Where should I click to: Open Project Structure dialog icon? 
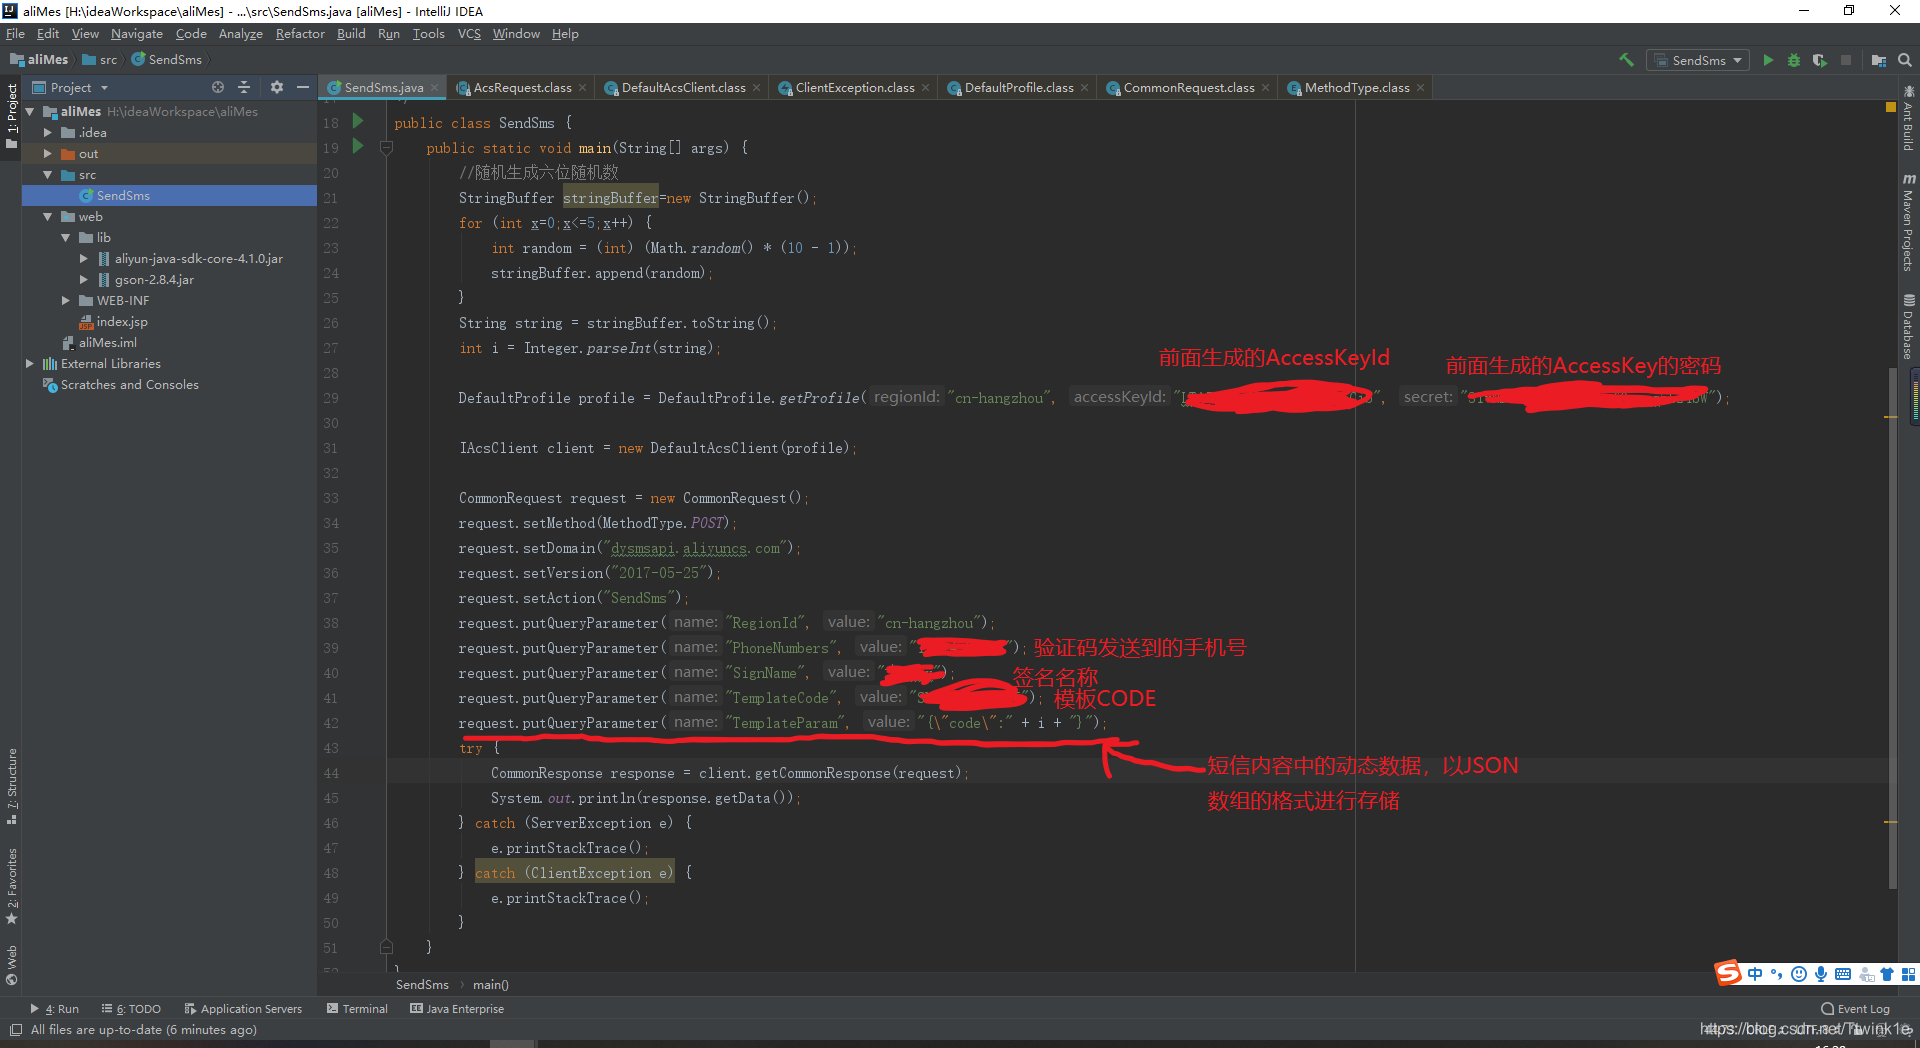(x=1879, y=60)
